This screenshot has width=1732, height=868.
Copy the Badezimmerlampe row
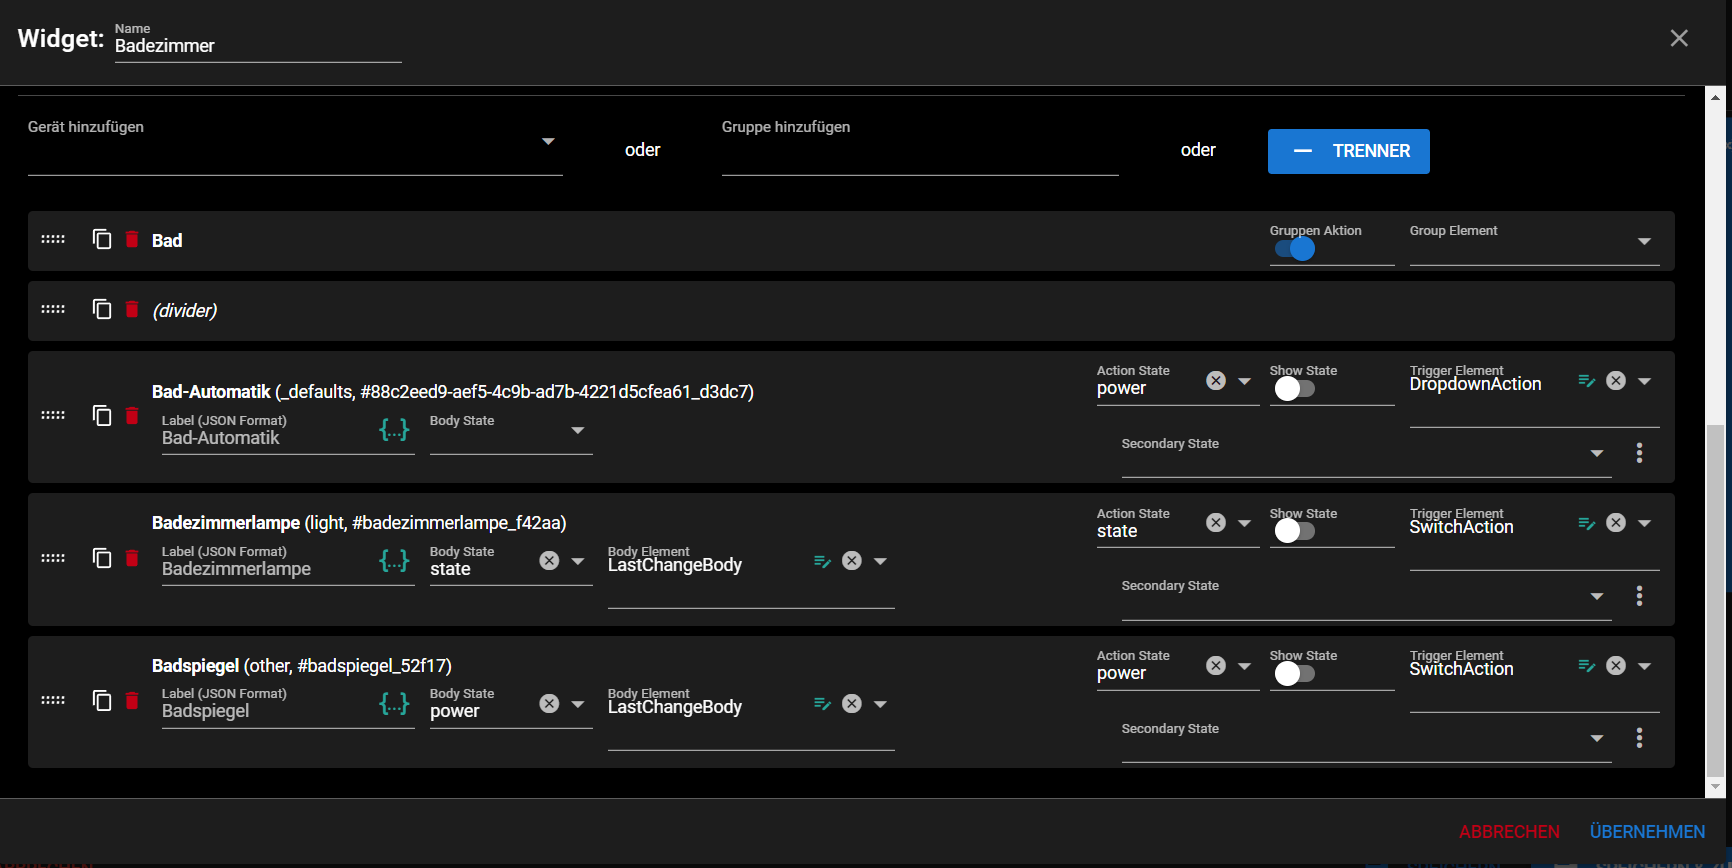(102, 558)
